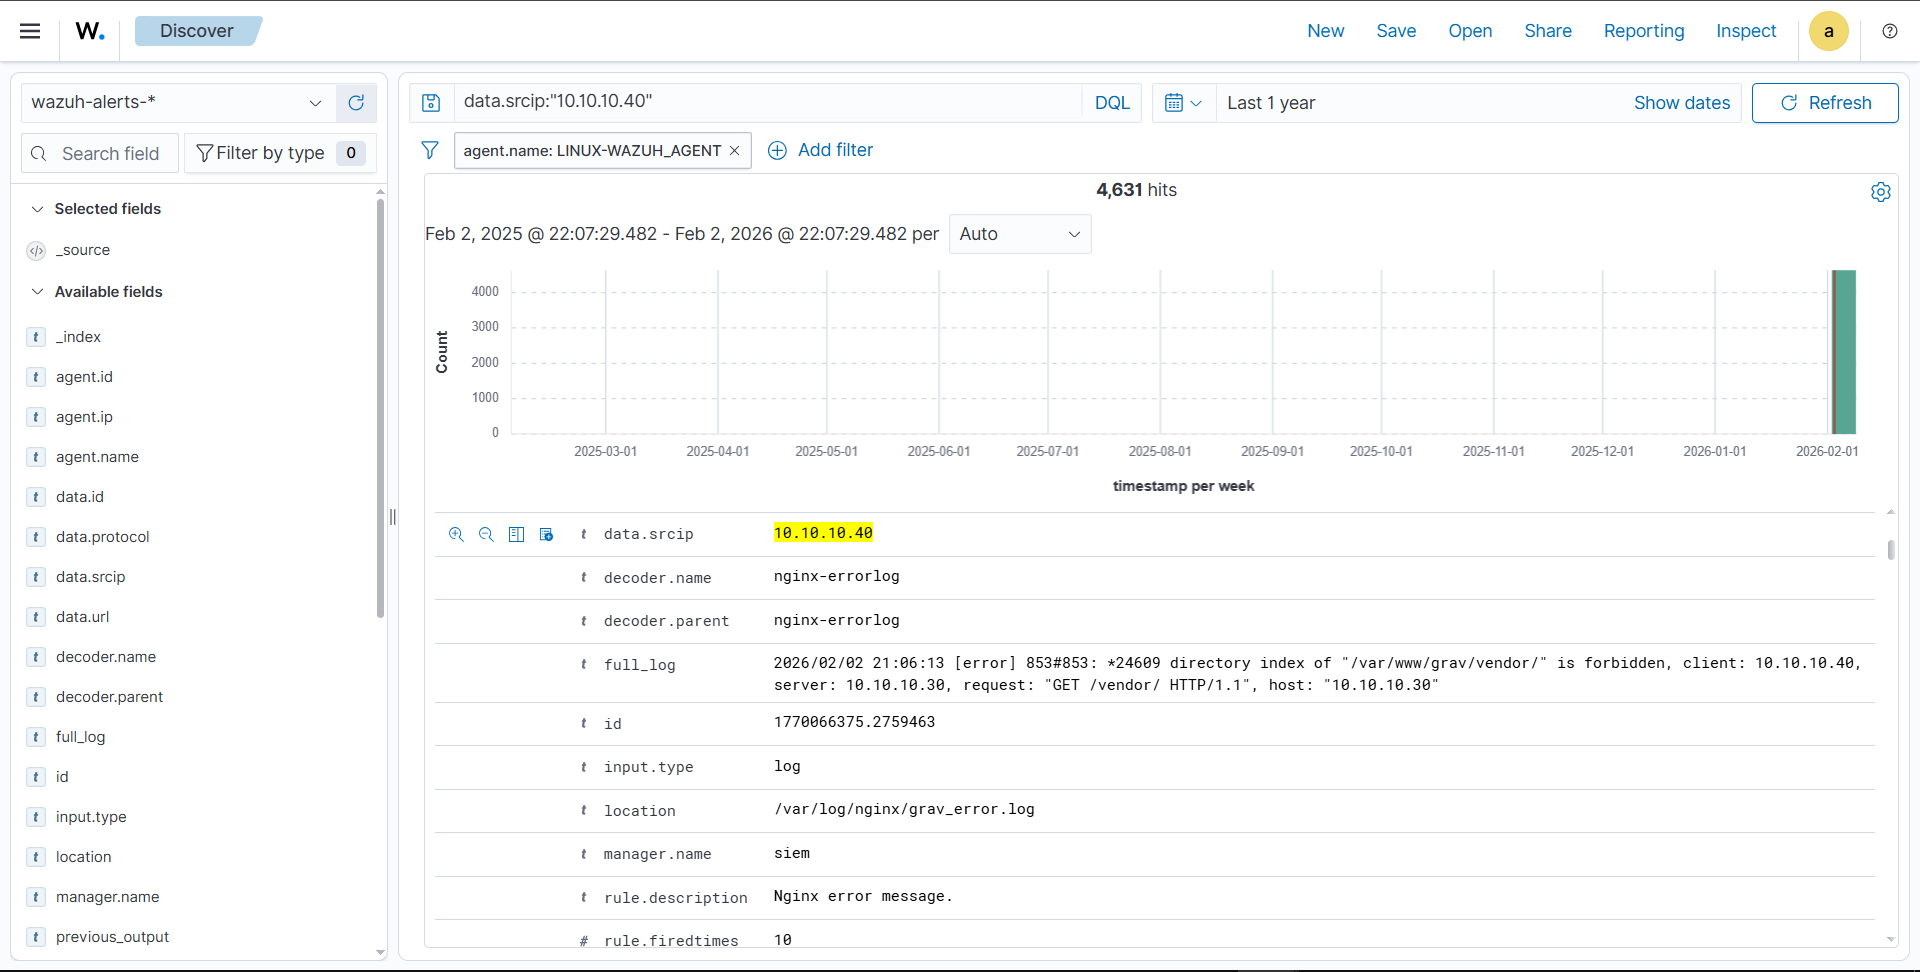Image resolution: width=1920 pixels, height=972 pixels.
Task: Click the help icon in header
Action: point(1889,31)
